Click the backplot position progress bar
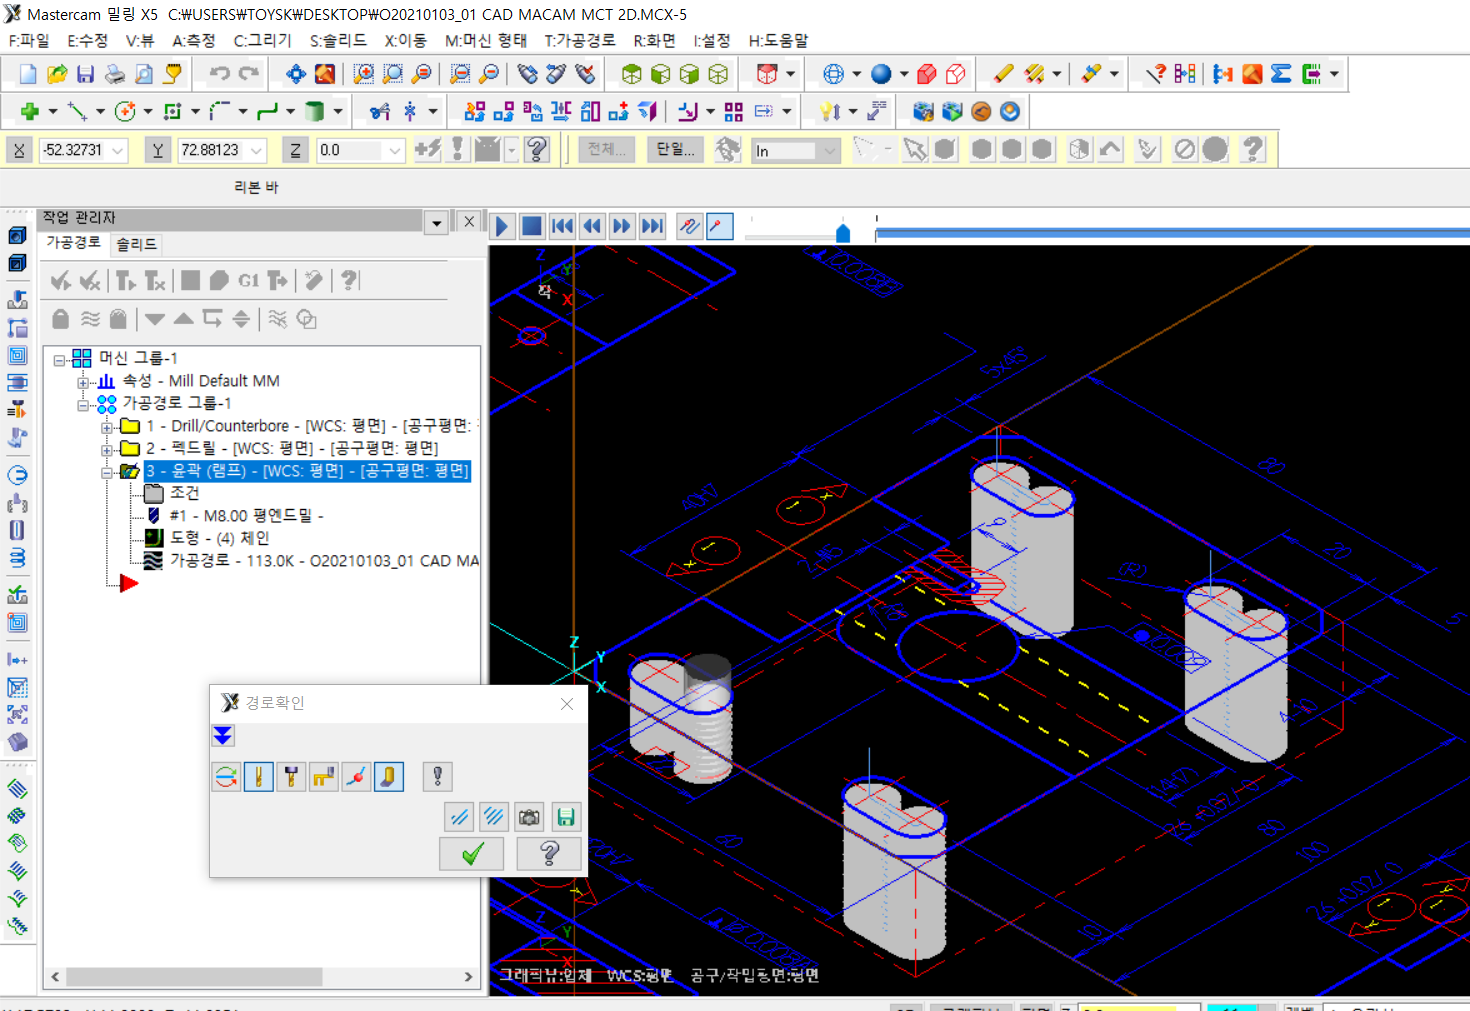This screenshot has height=1011, width=1470. tap(1172, 234)
